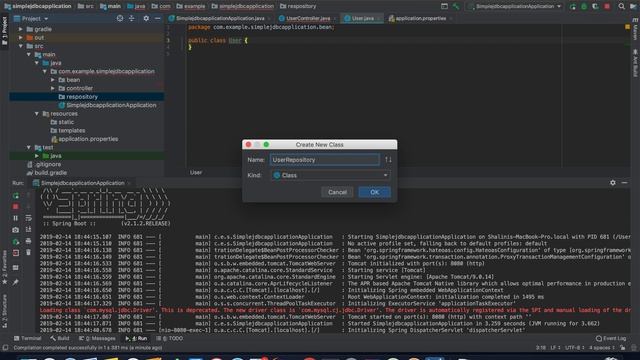Click UTF-8 encoding in status bar
Viewport: 640px width, 360px height.
click(x=575, y=348)
